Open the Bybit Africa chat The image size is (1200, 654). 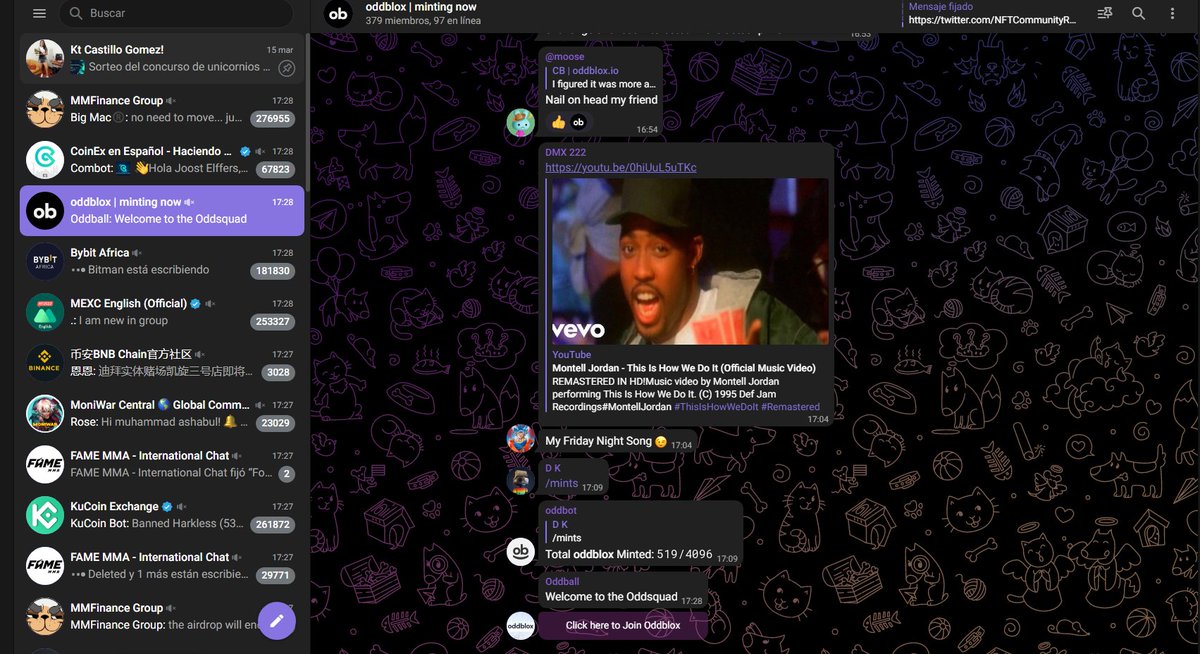pyautogui.click(x=160, y=261)
